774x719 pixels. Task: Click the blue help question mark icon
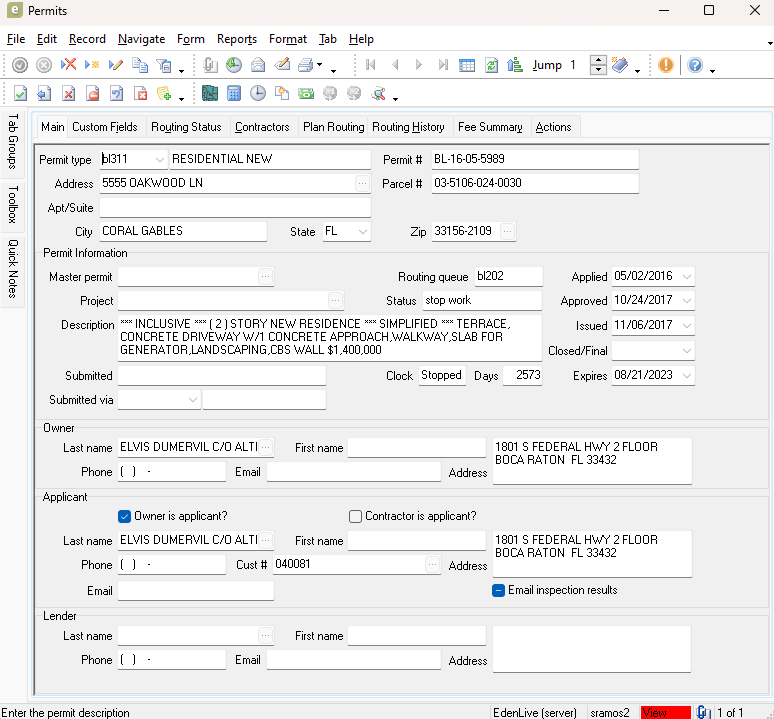click(694, 65)
